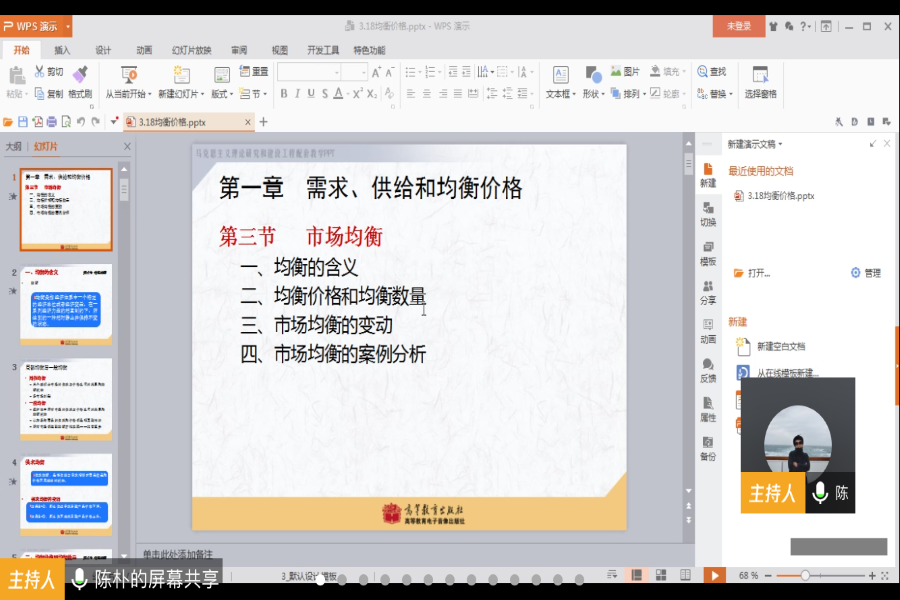Toggle italic formatting
Image resolution: width=900 pixels, height=600 pixels.
click(297, 95)
